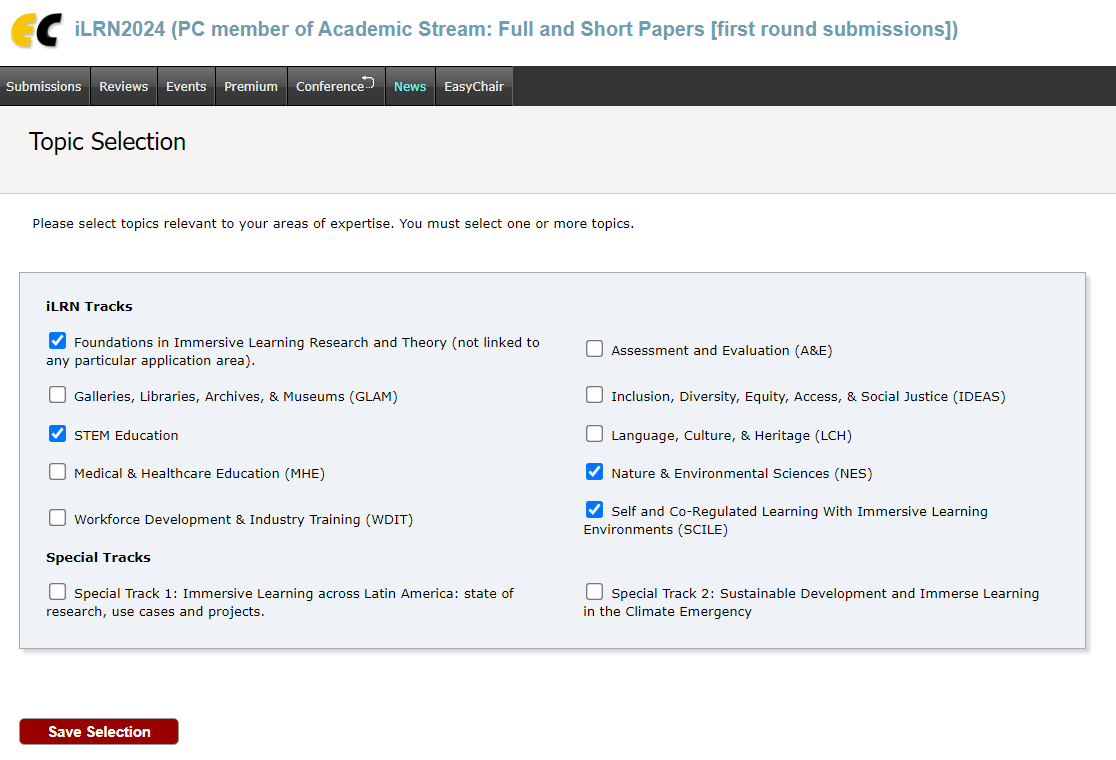
Task: Check Special Track 1 Latin America checkbox
Action: click(x=58, y=592)
